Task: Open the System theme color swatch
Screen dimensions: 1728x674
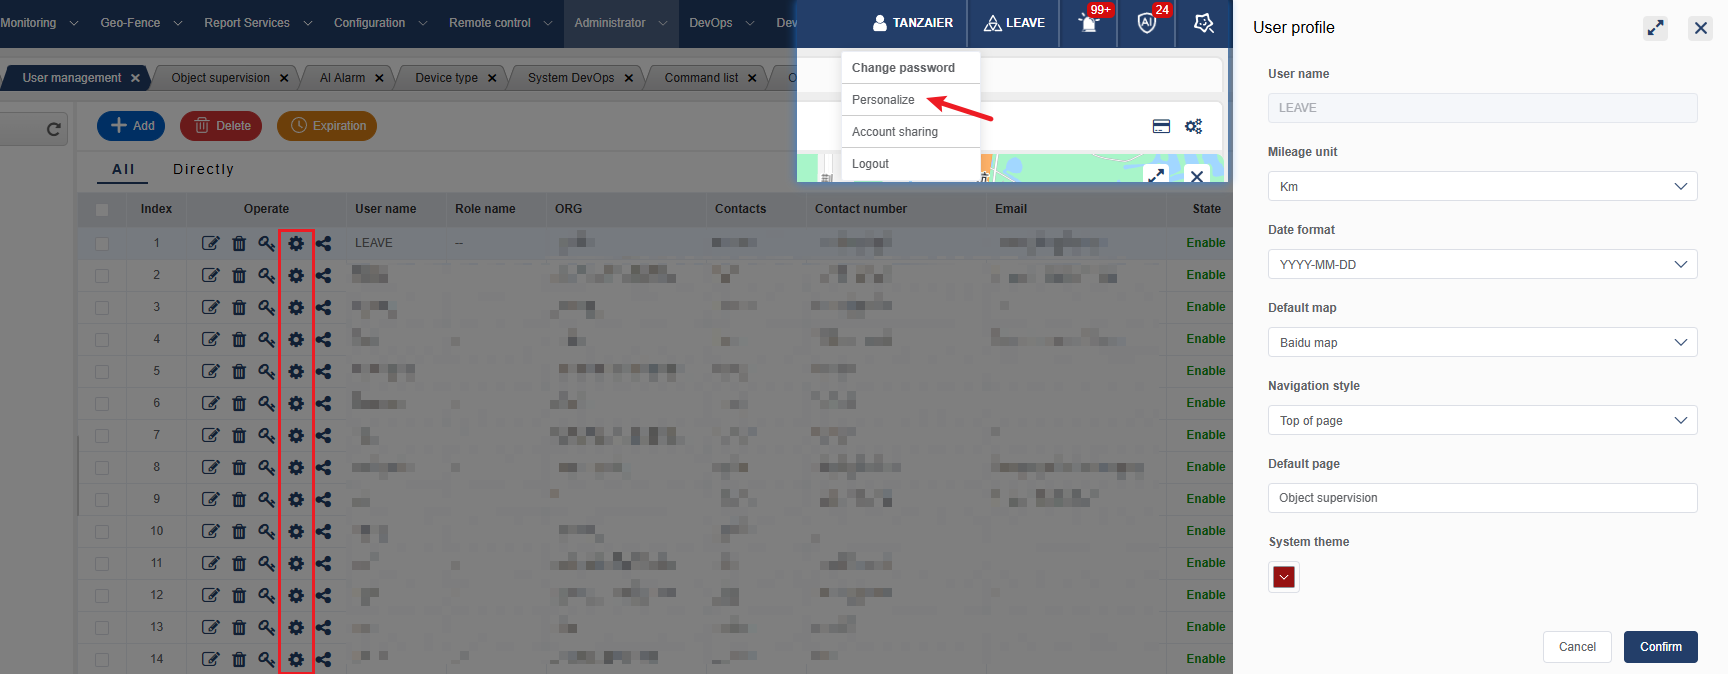Action: click(x=1284, y=577)
